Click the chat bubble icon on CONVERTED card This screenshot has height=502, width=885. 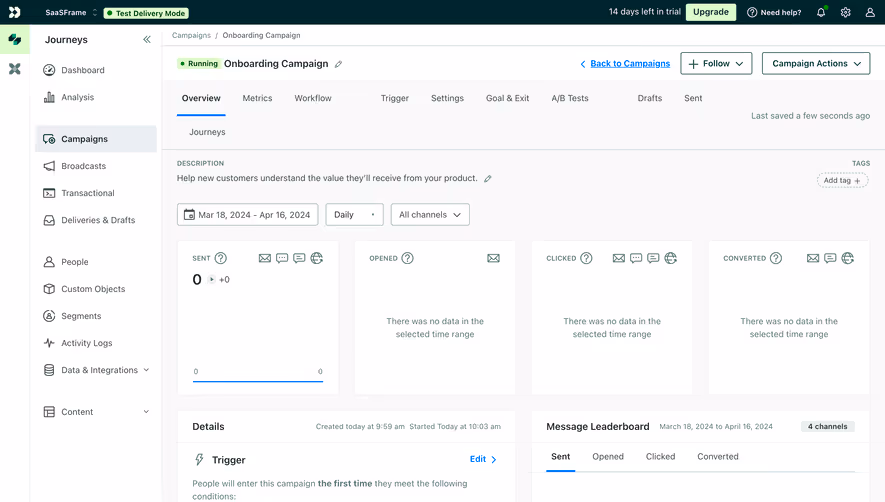click(830, 258)
